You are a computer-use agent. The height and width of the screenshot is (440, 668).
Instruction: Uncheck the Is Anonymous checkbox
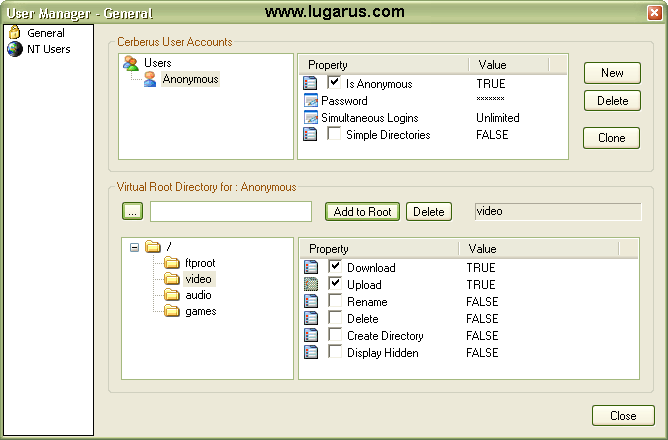[x=334, y=82]
